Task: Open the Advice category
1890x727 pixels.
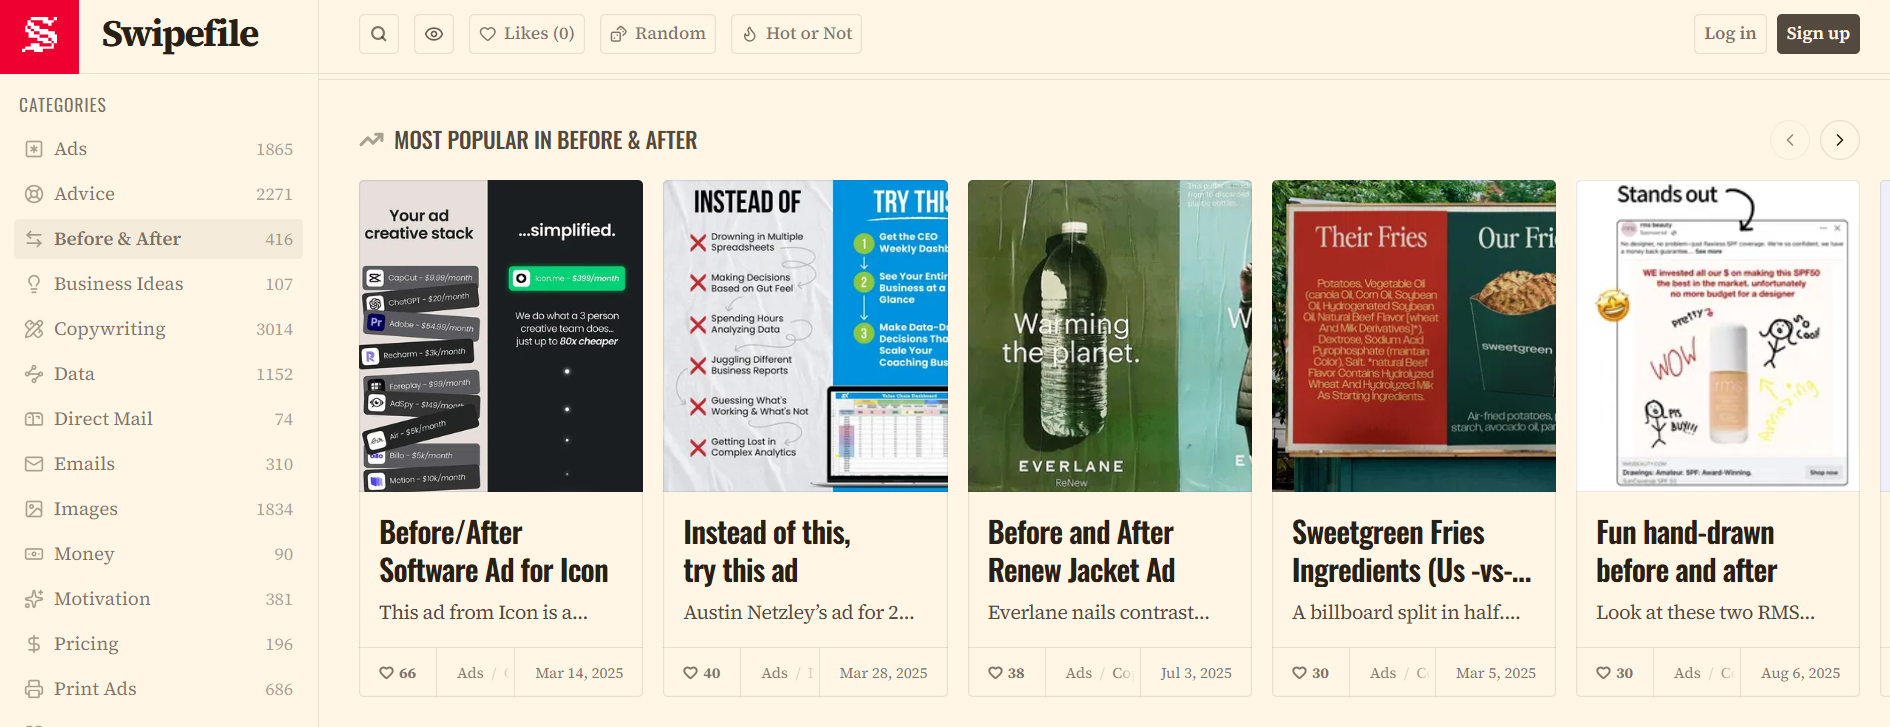Action: pyautogui.click(x=158, y=194)
